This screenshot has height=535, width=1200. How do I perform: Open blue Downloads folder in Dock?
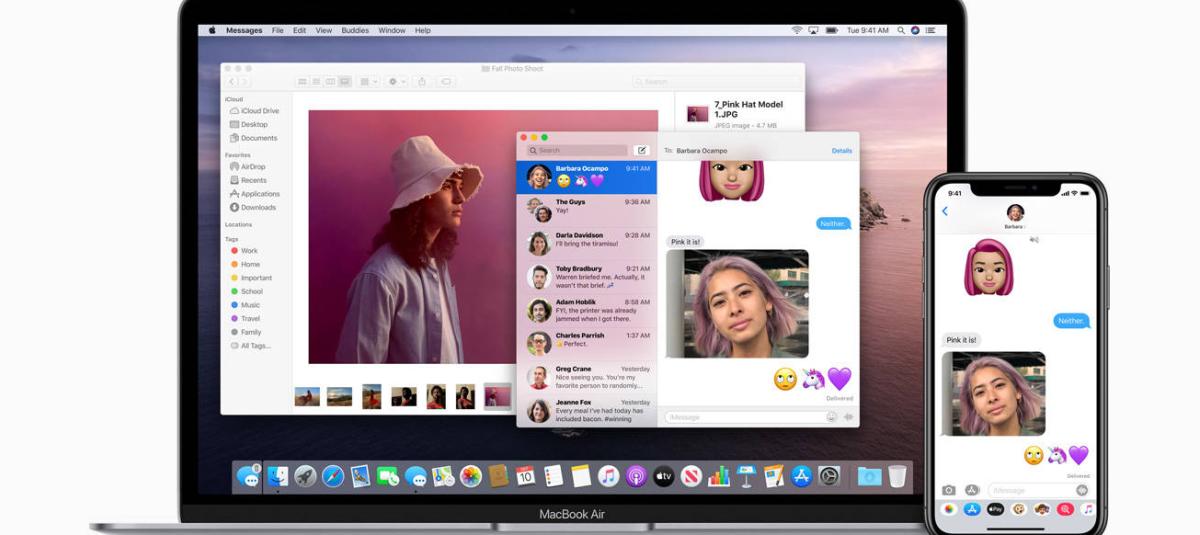(x=868, y=476)
